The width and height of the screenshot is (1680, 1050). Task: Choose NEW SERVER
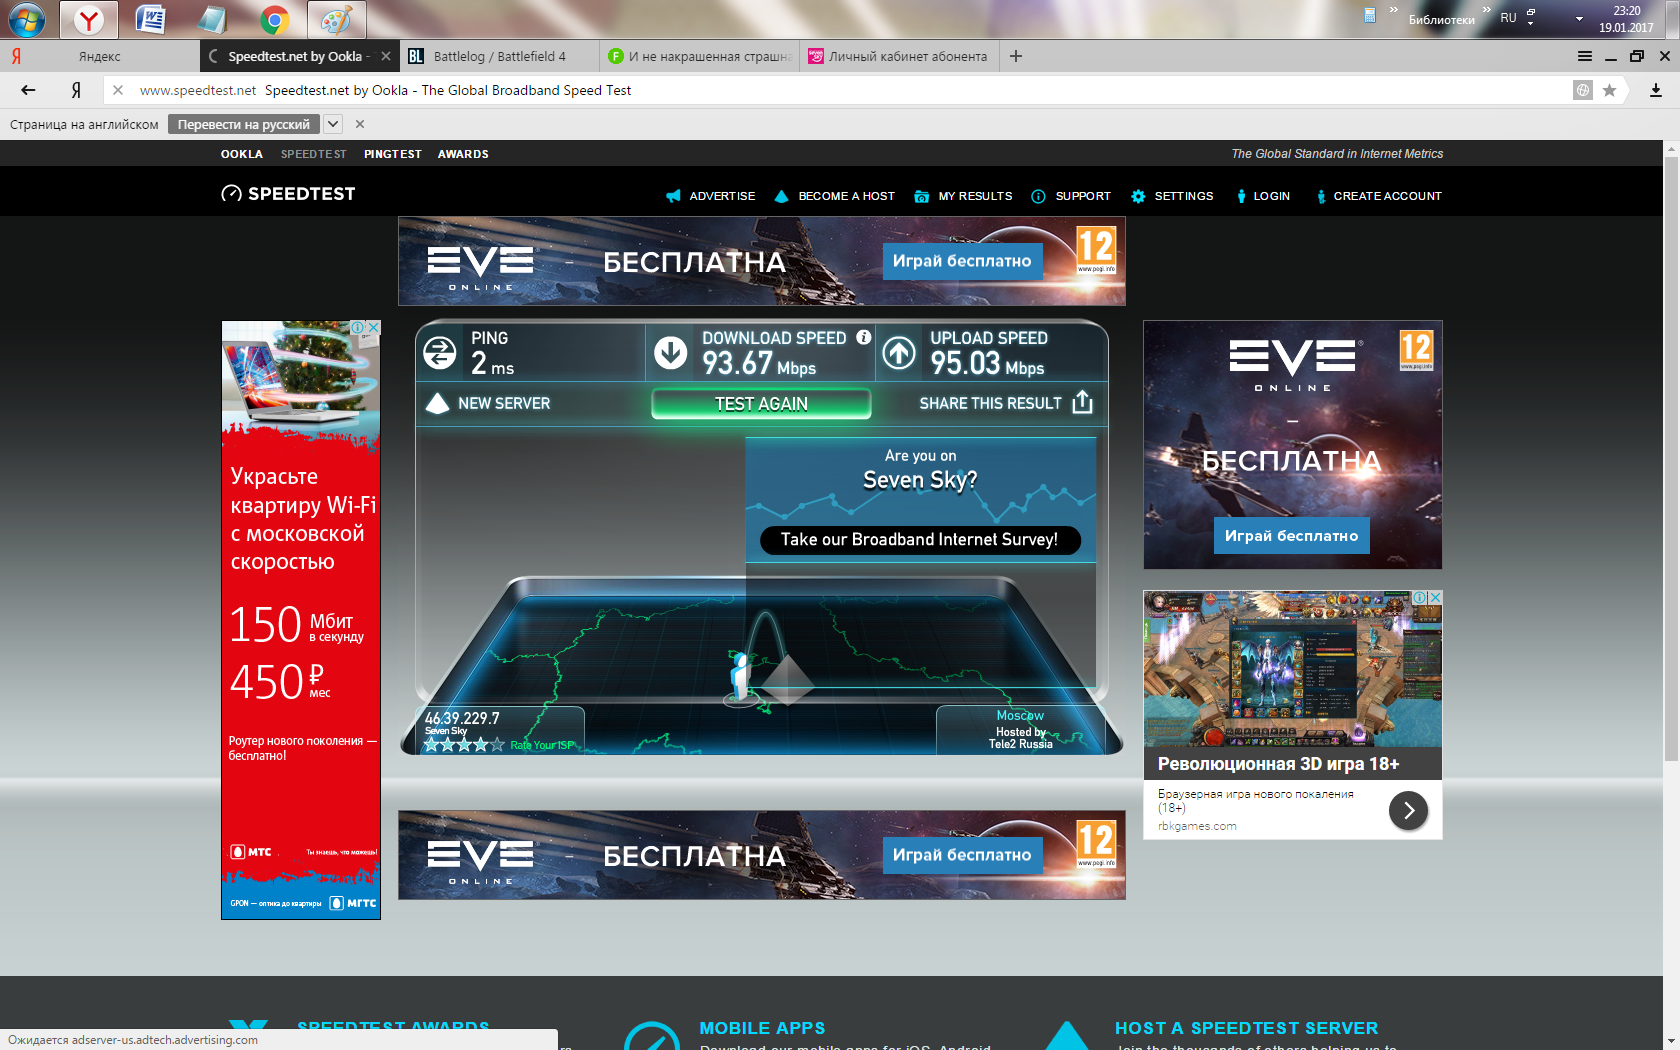[488, 403]
